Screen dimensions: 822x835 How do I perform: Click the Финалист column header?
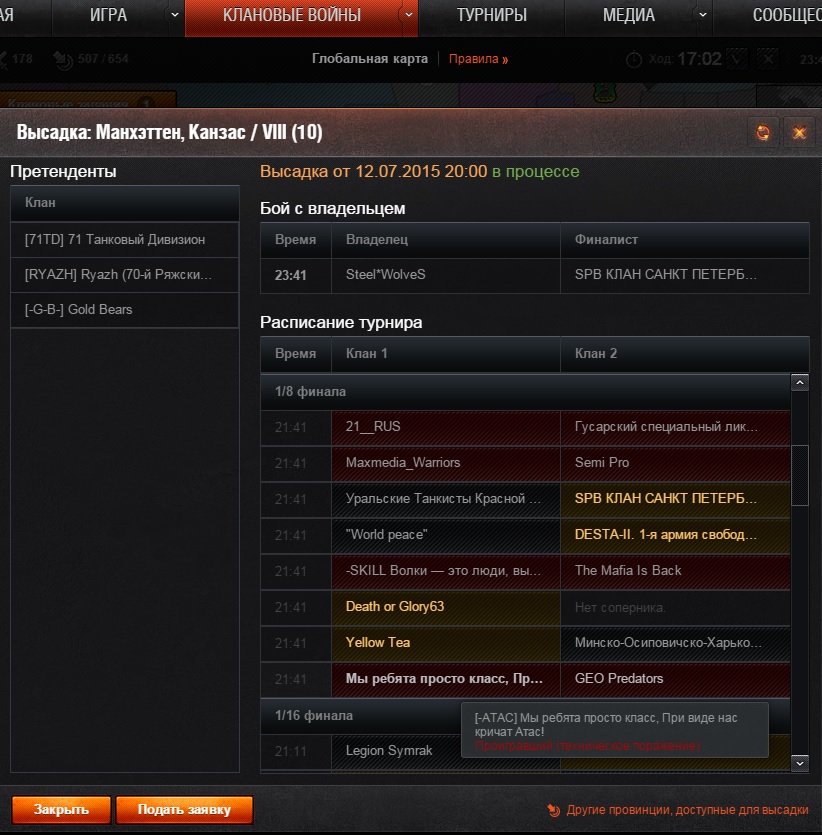pyautogui.click(x=685, y=240)
